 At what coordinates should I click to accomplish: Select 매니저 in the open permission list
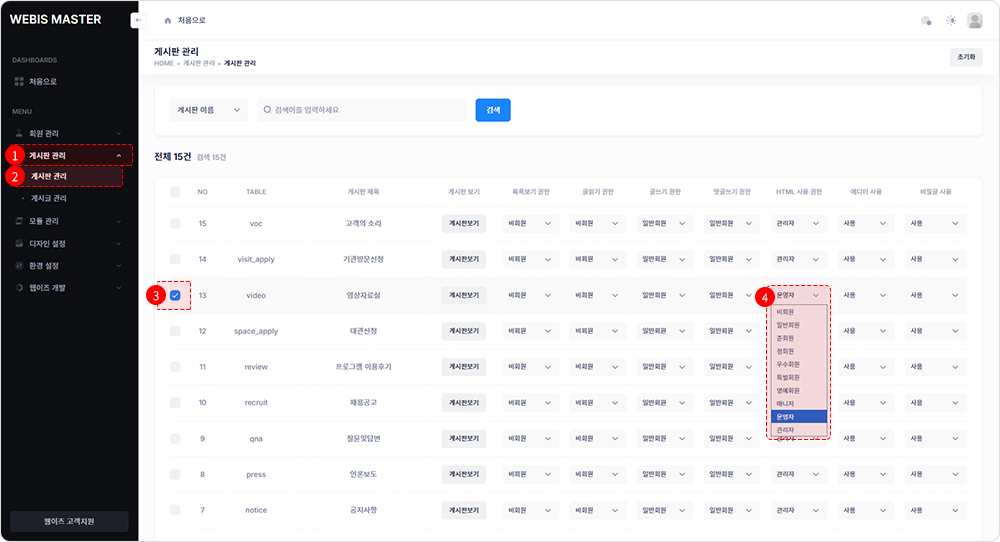786,404
